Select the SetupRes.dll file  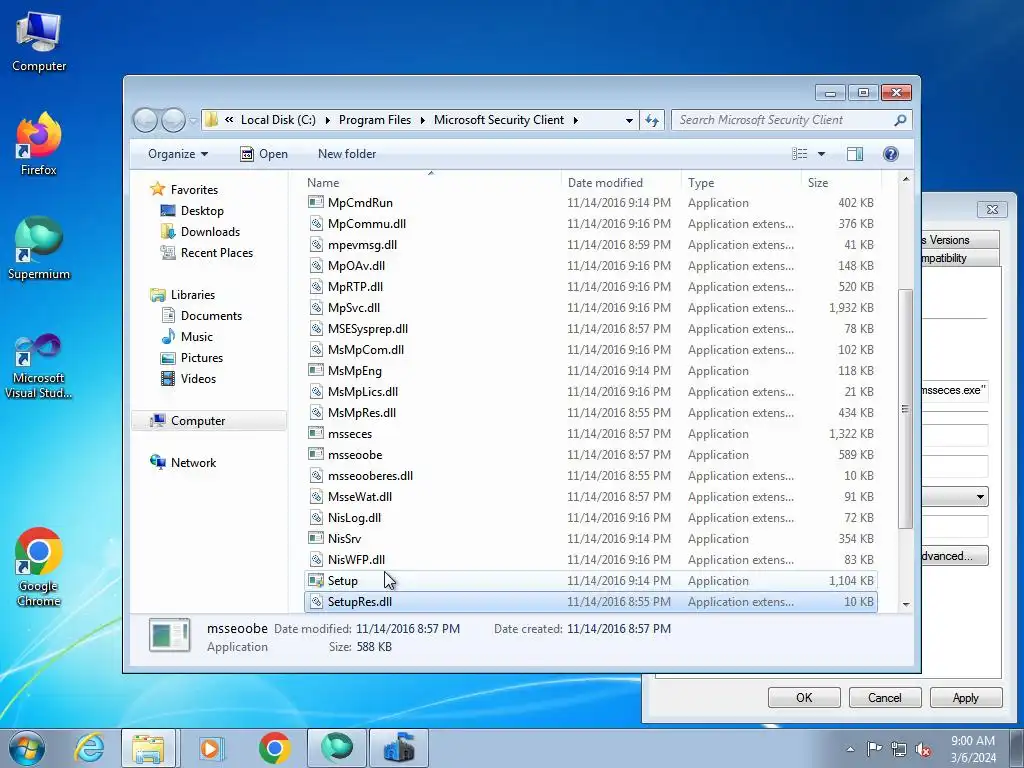(x=591, y=601)
